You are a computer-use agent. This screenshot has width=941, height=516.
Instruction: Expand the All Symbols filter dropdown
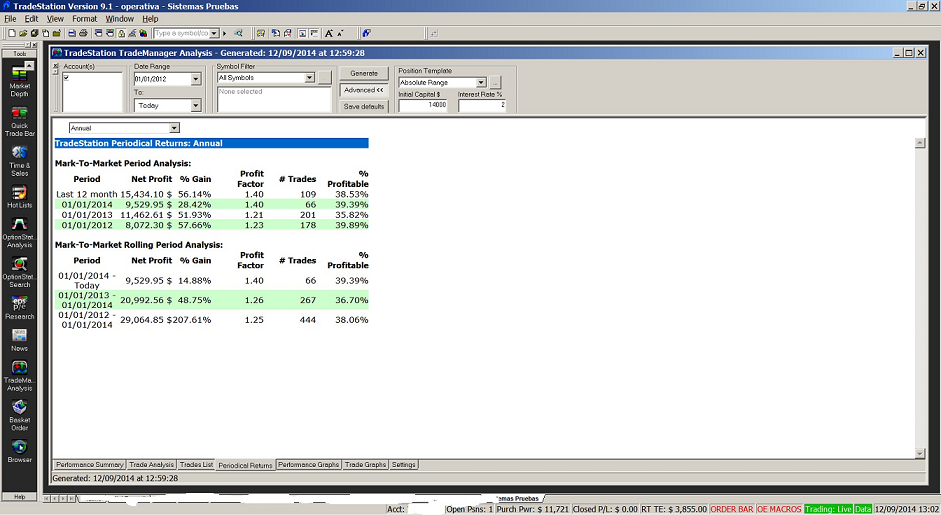click(x=310, y=77)
